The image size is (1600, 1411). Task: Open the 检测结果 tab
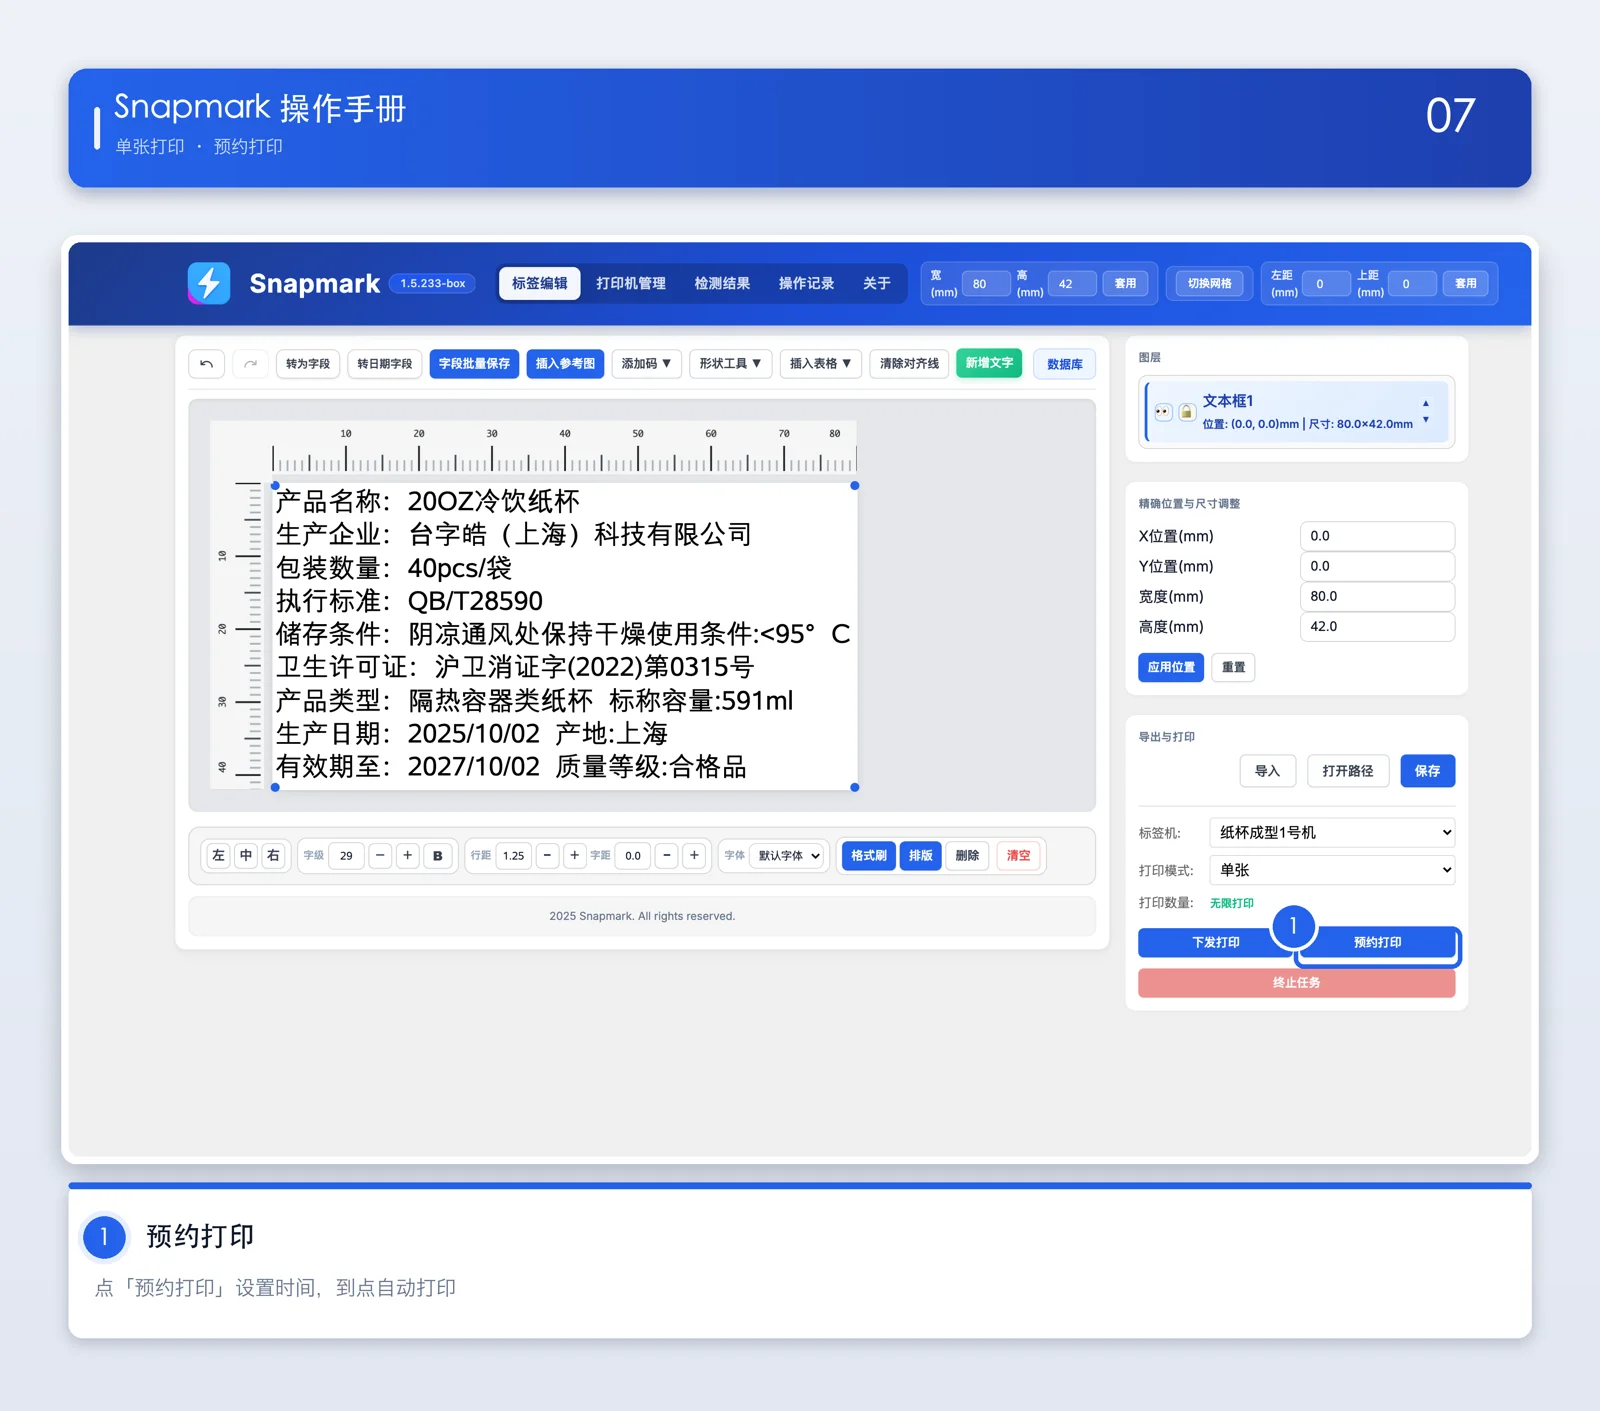coord(722,284)
